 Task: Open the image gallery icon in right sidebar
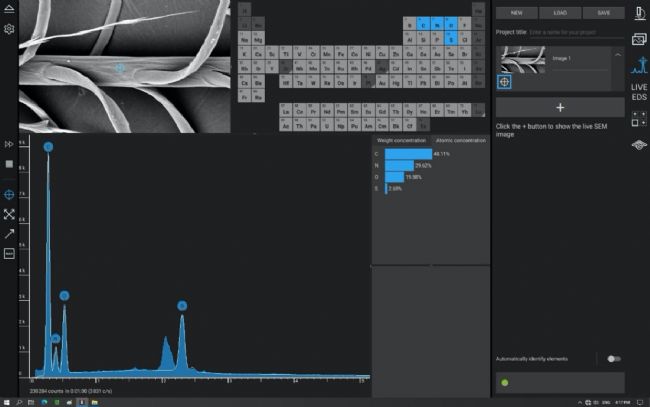click(639, 39)
